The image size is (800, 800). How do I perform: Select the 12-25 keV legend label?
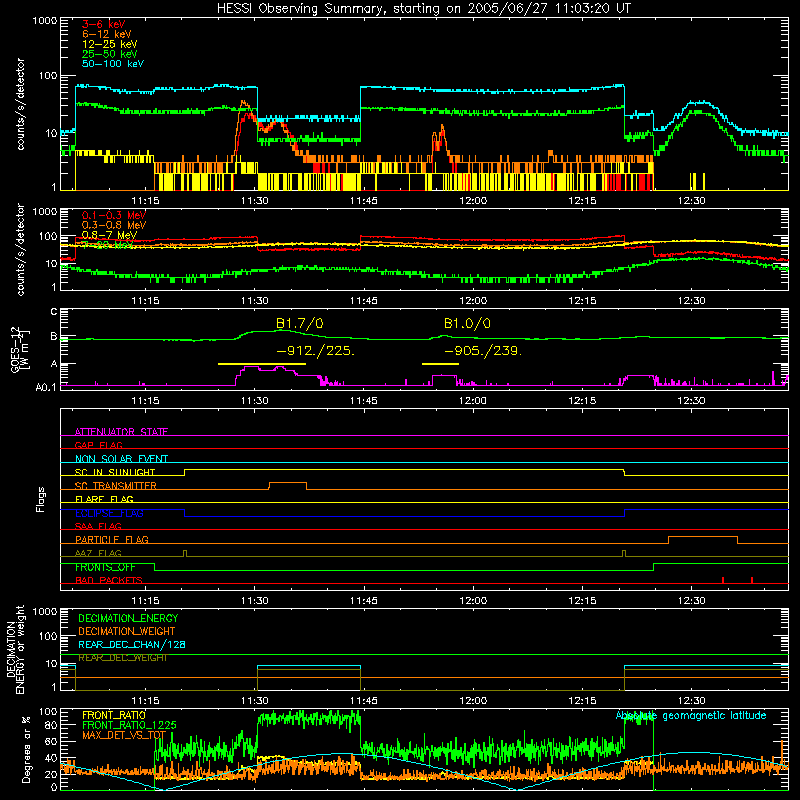(110, 44)
